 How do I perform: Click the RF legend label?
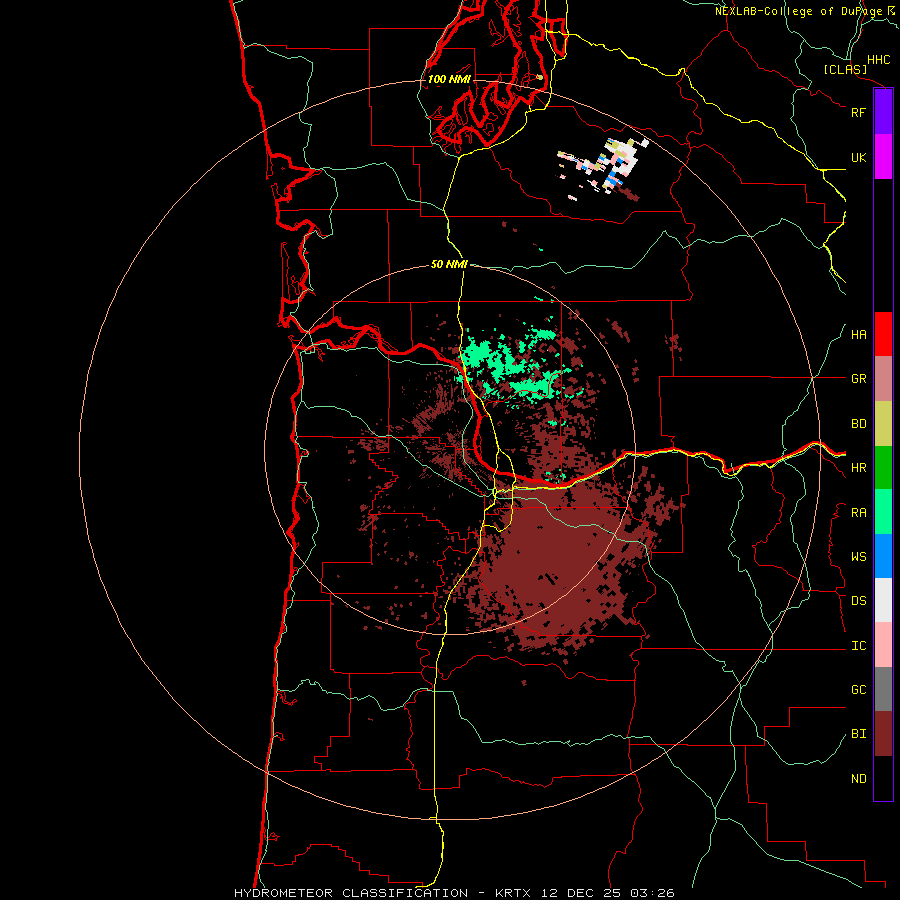point(858,112)
